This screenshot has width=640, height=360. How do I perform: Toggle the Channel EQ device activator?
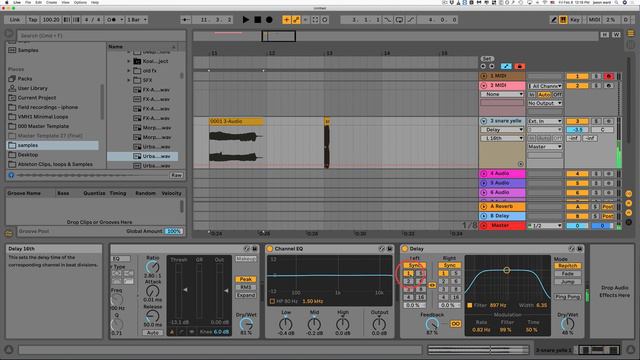(x=269, y=249)
